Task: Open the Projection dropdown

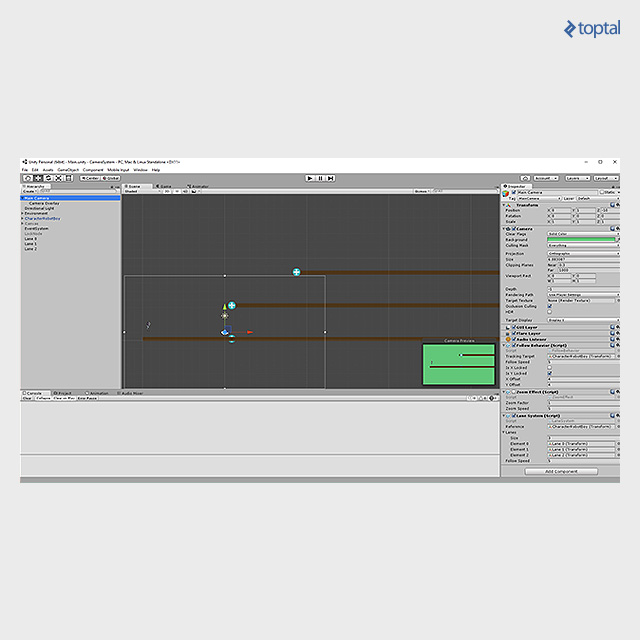Action: click(582, 253)
